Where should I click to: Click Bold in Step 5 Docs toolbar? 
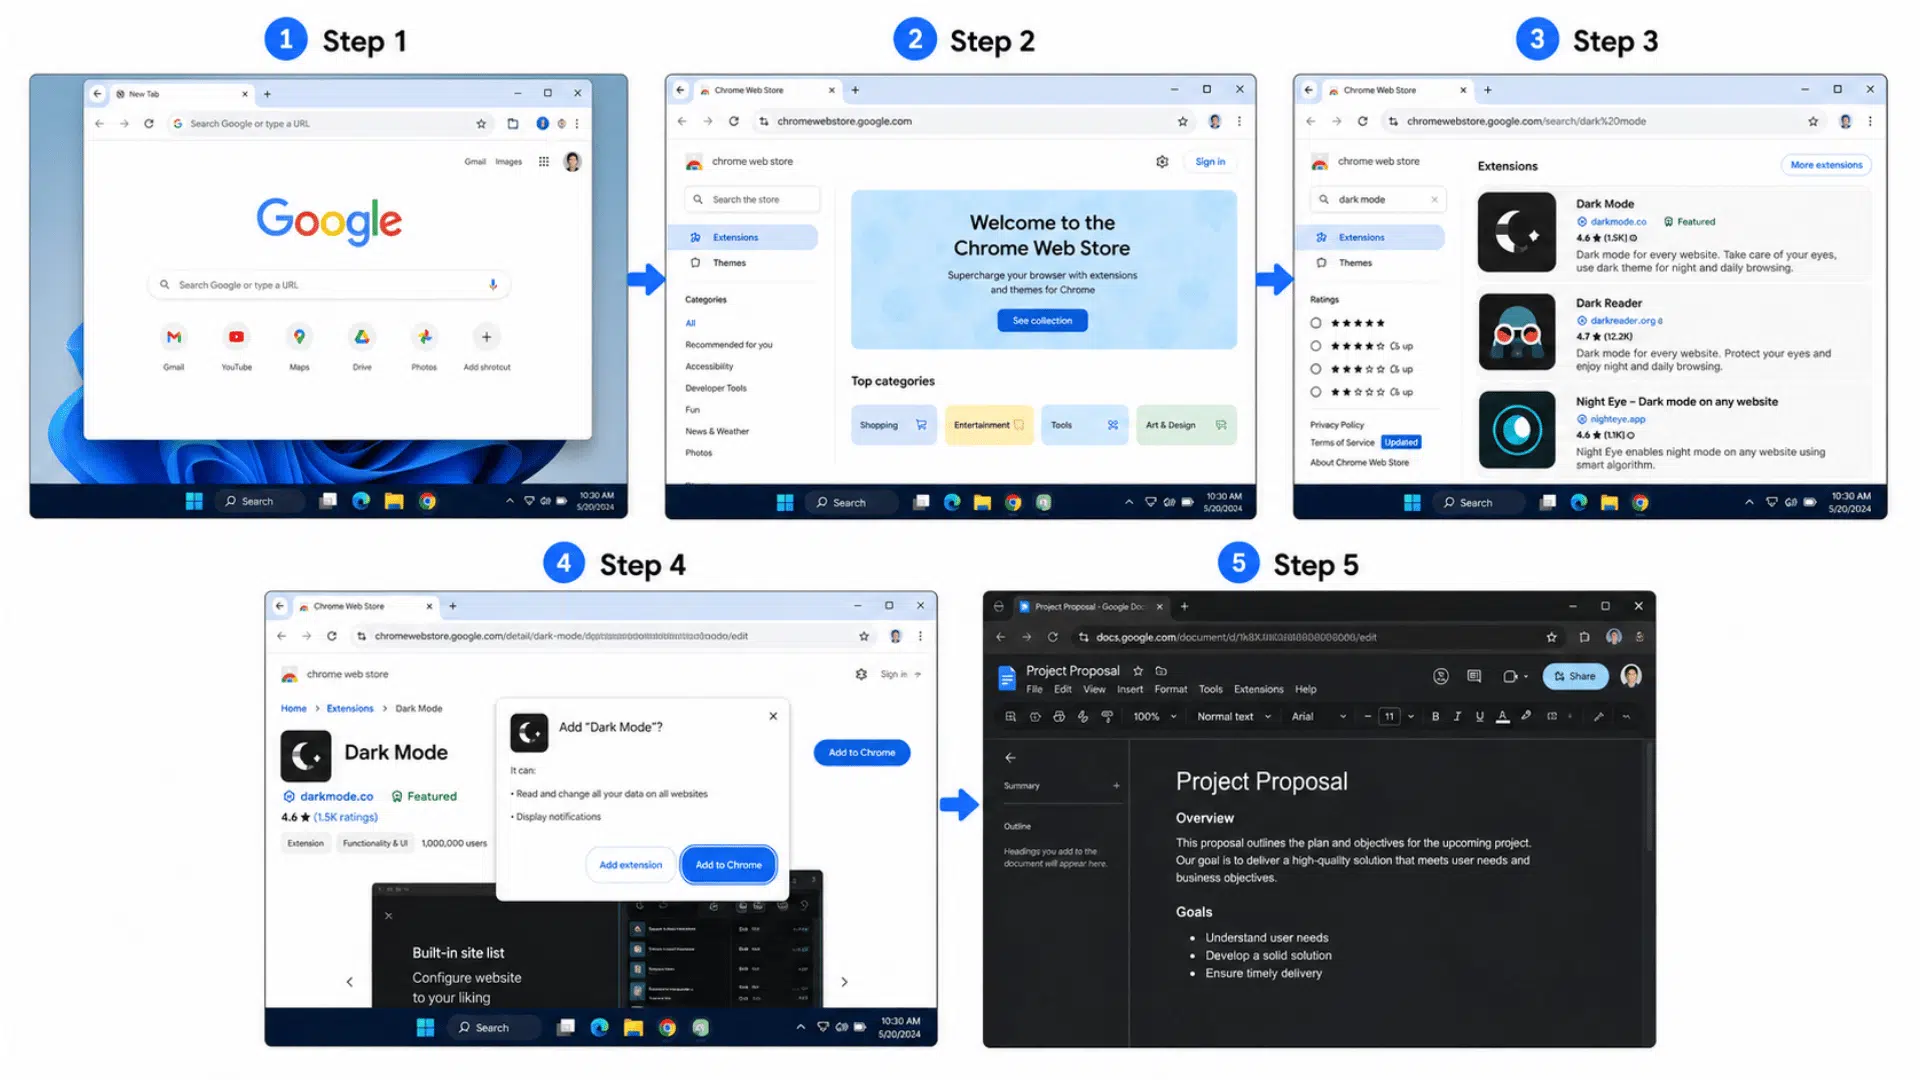pos(1435,717)
